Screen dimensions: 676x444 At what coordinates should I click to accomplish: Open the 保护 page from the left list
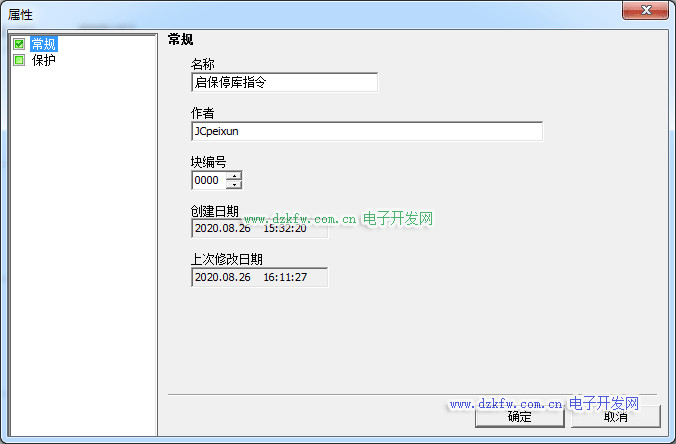click(x=44, y=60)
